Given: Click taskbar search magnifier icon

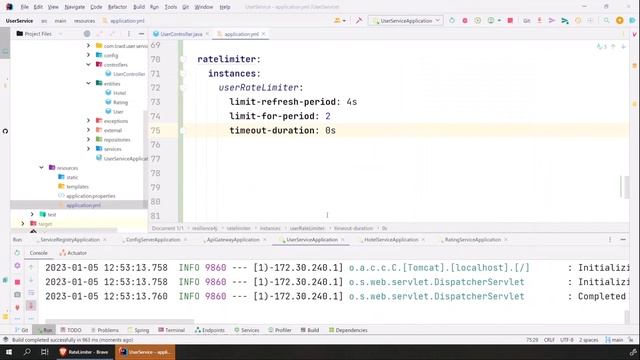Looking at the screenshot, I should tap(27, 352).
